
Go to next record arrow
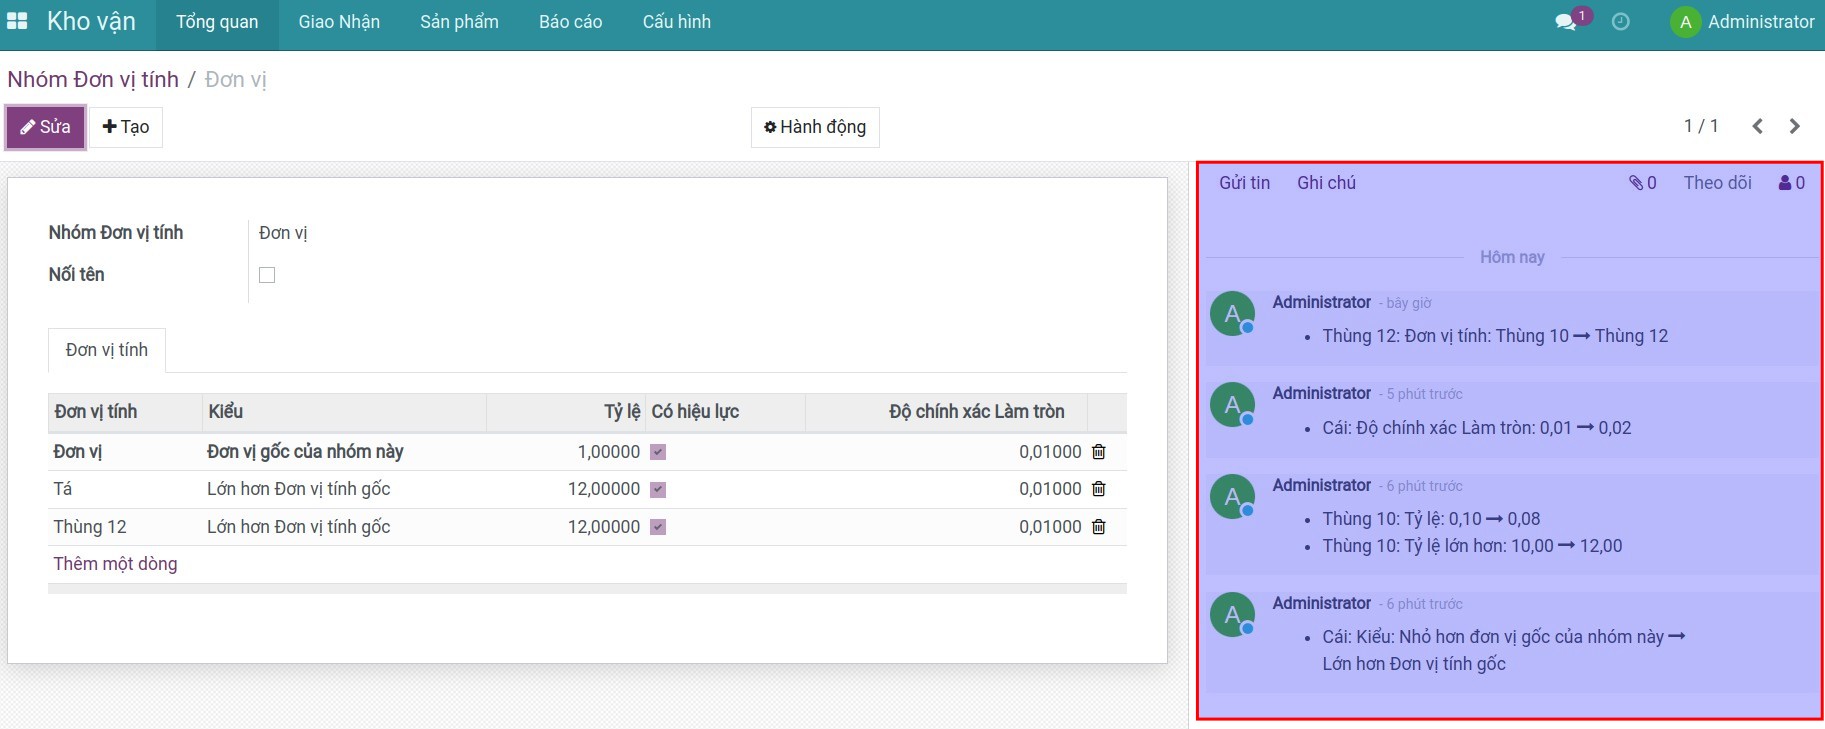(1794, 126)
